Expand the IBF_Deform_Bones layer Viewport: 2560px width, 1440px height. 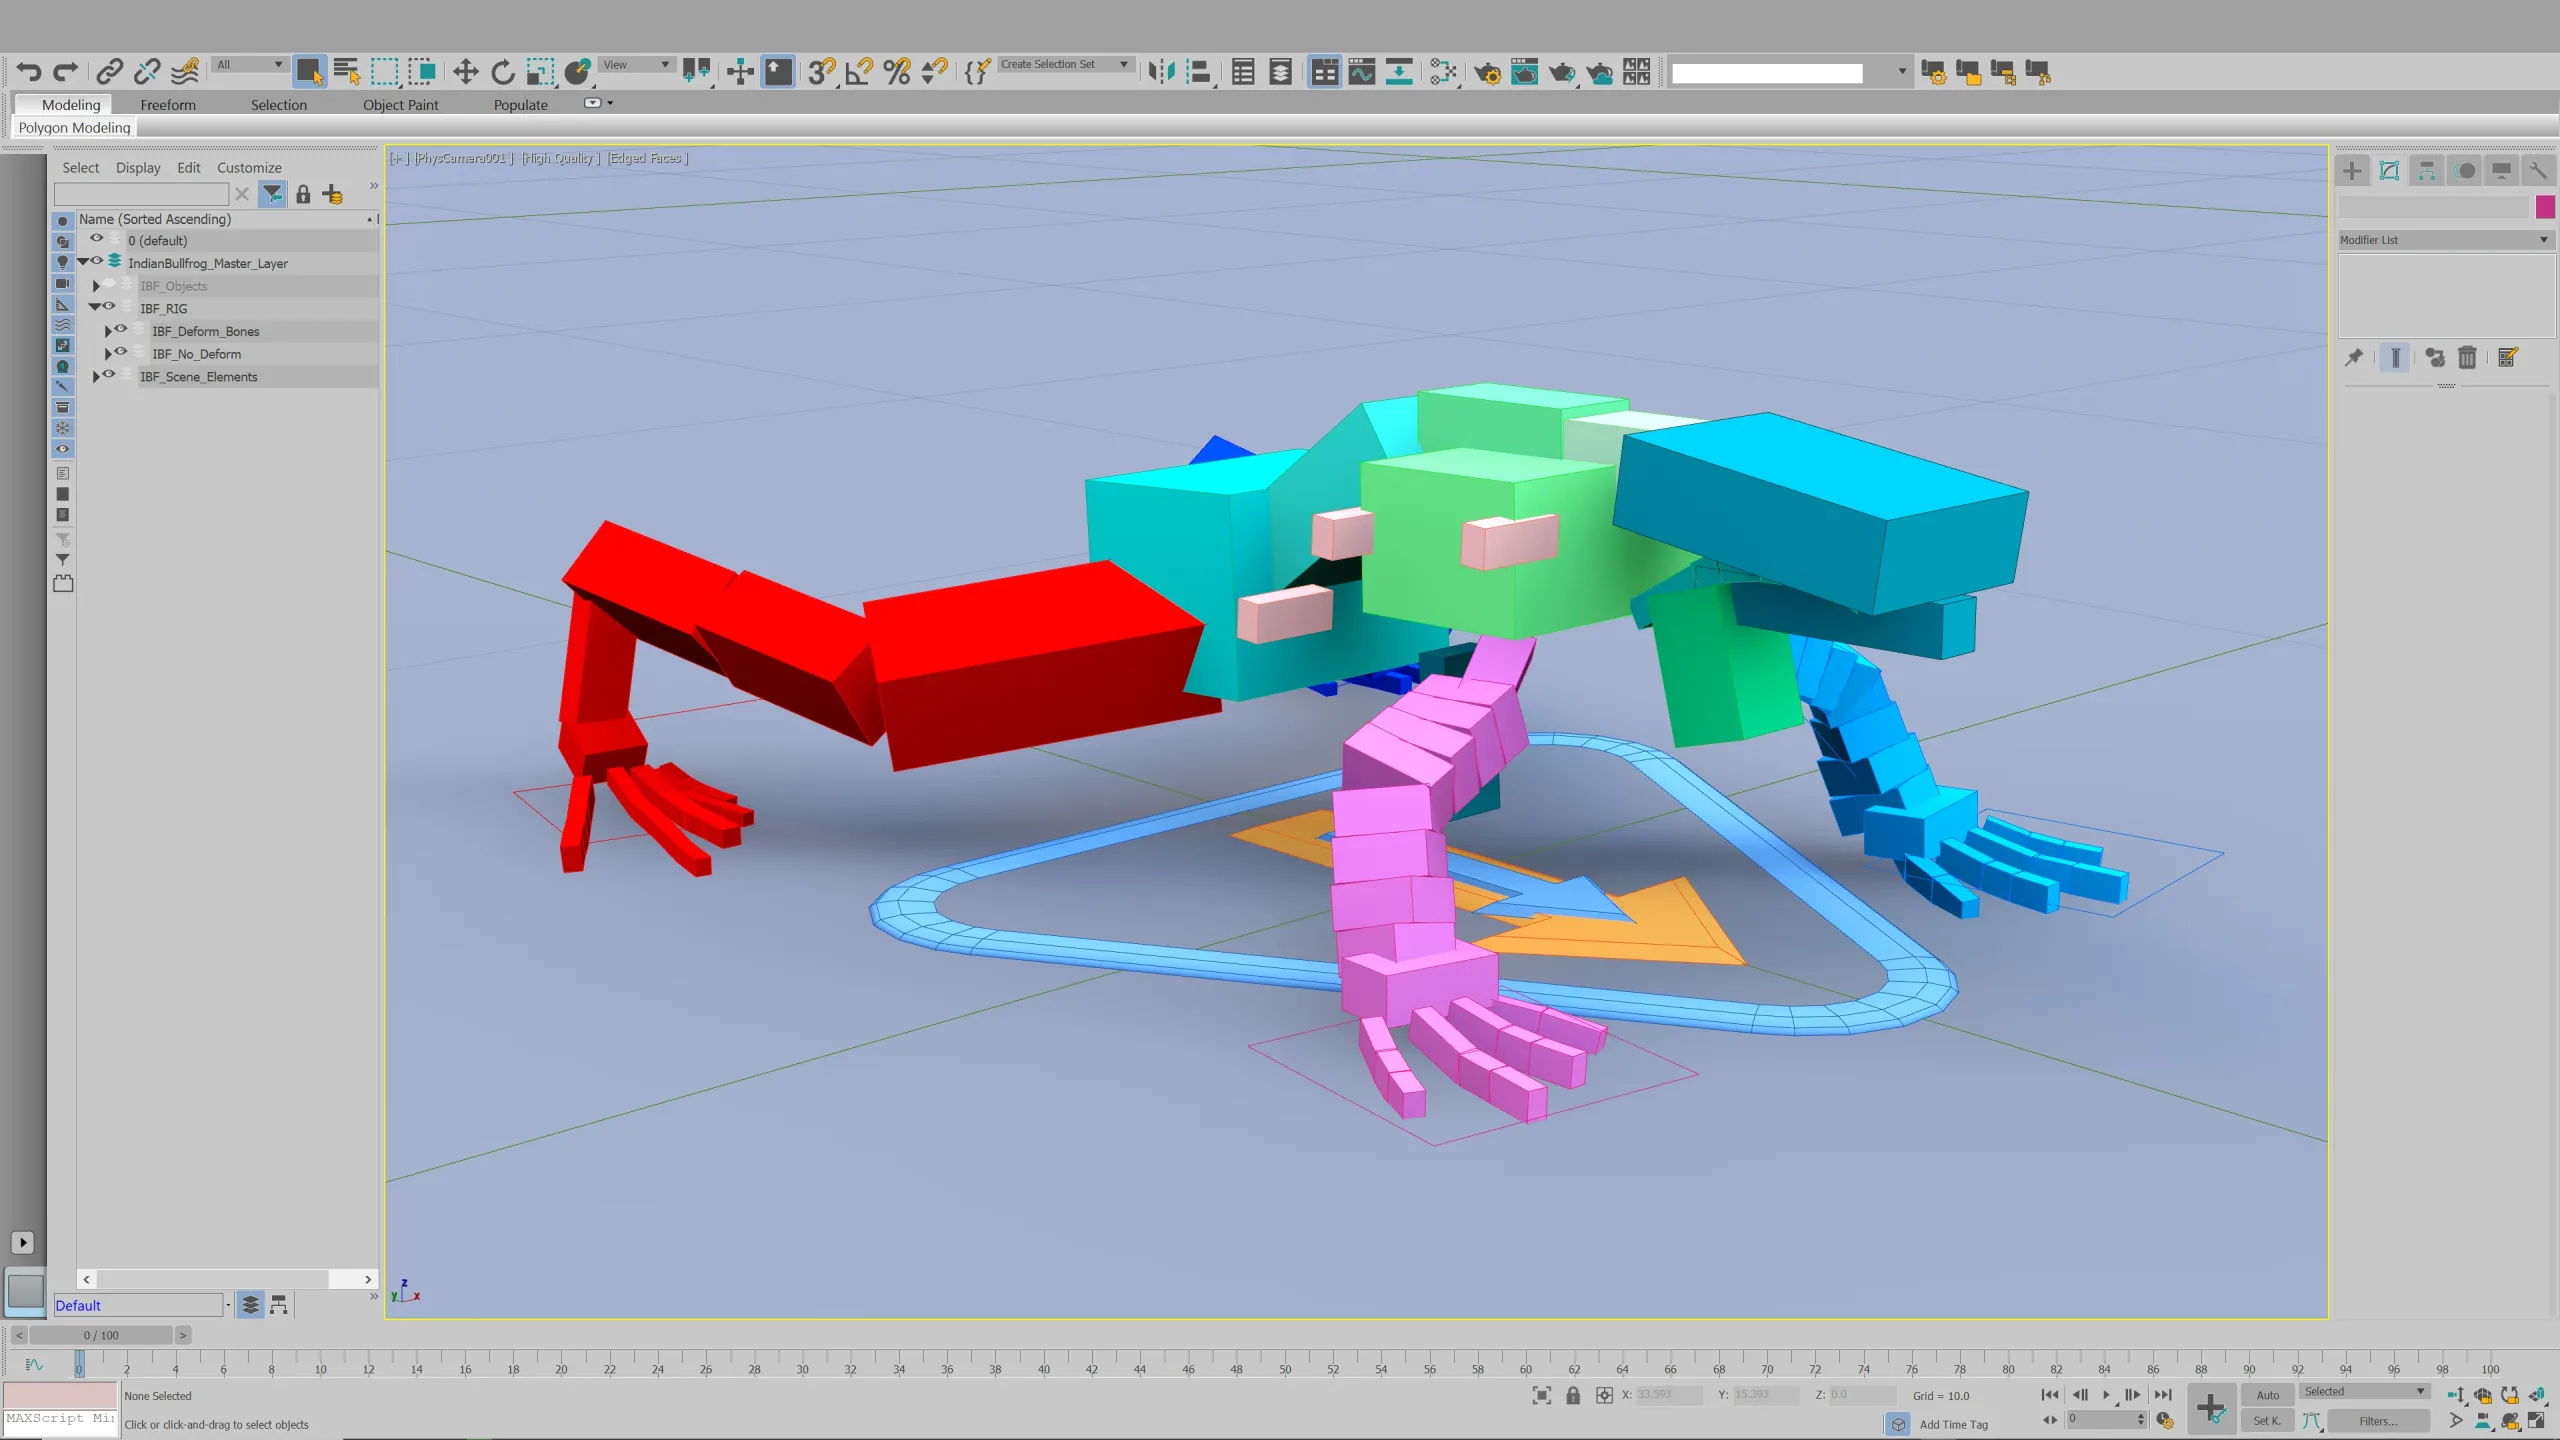pos(107,331)
